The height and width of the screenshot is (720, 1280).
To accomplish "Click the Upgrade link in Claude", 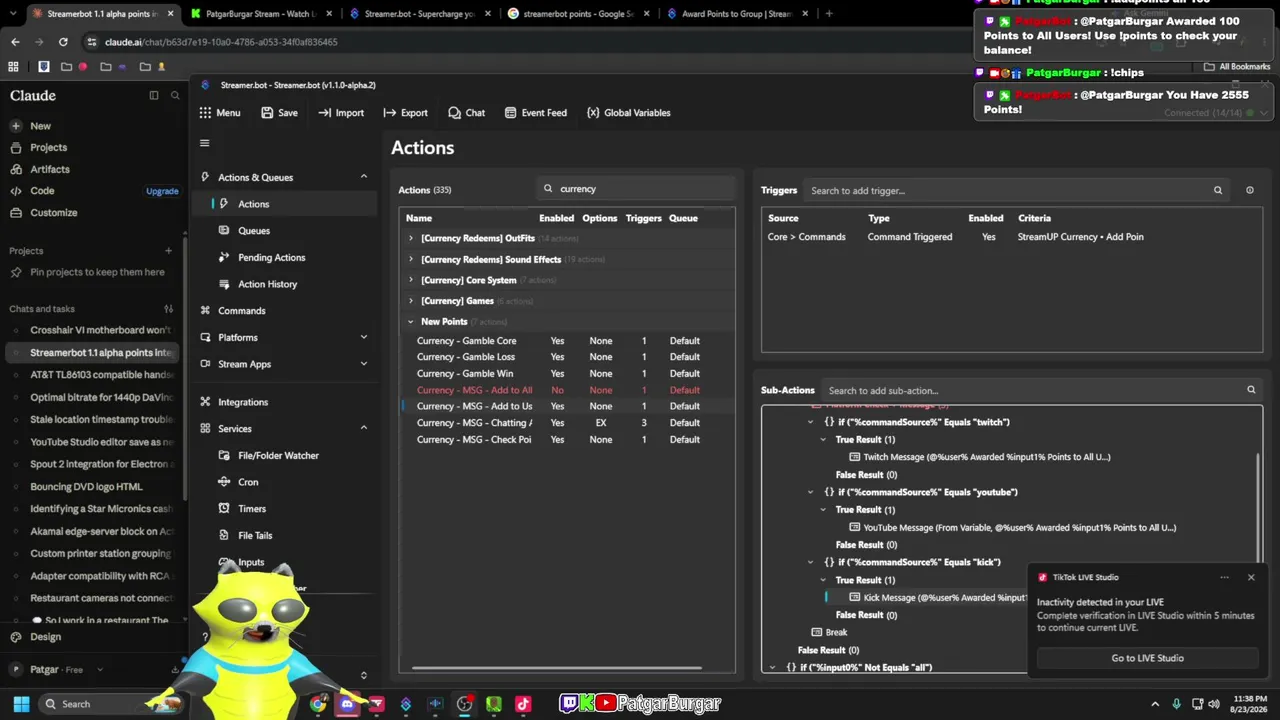I will [x=162, y=191].
